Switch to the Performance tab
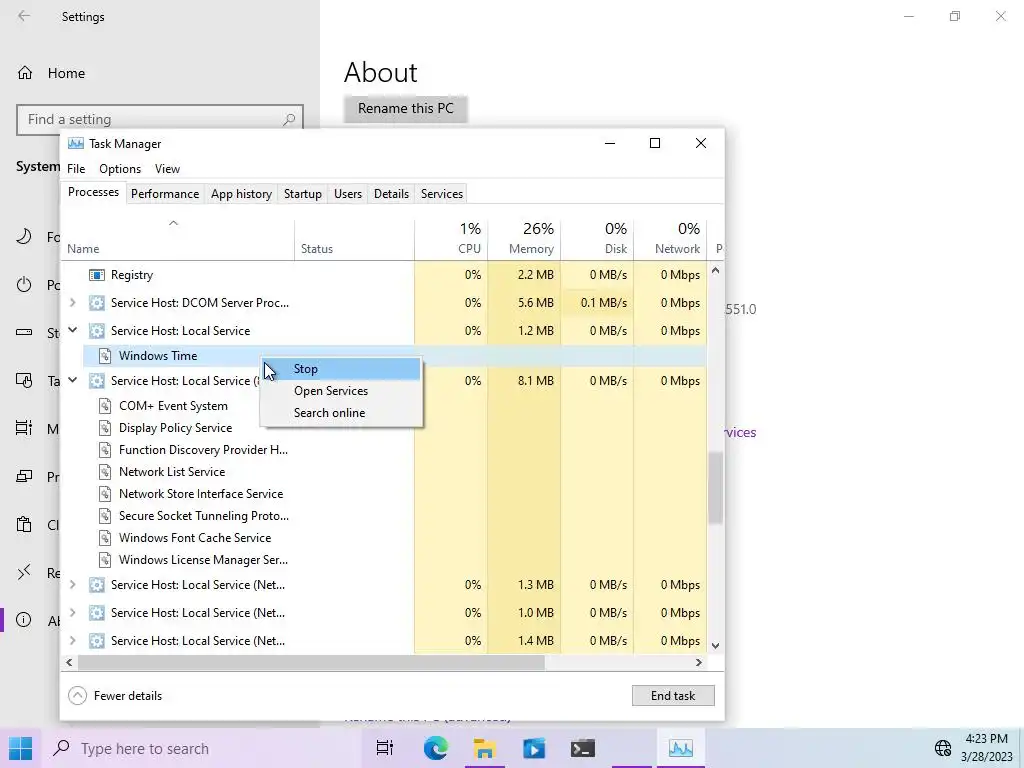Image resolution: width=1024 pixels, height=768 pixels. pyautogui.click(x=165, y=194)
